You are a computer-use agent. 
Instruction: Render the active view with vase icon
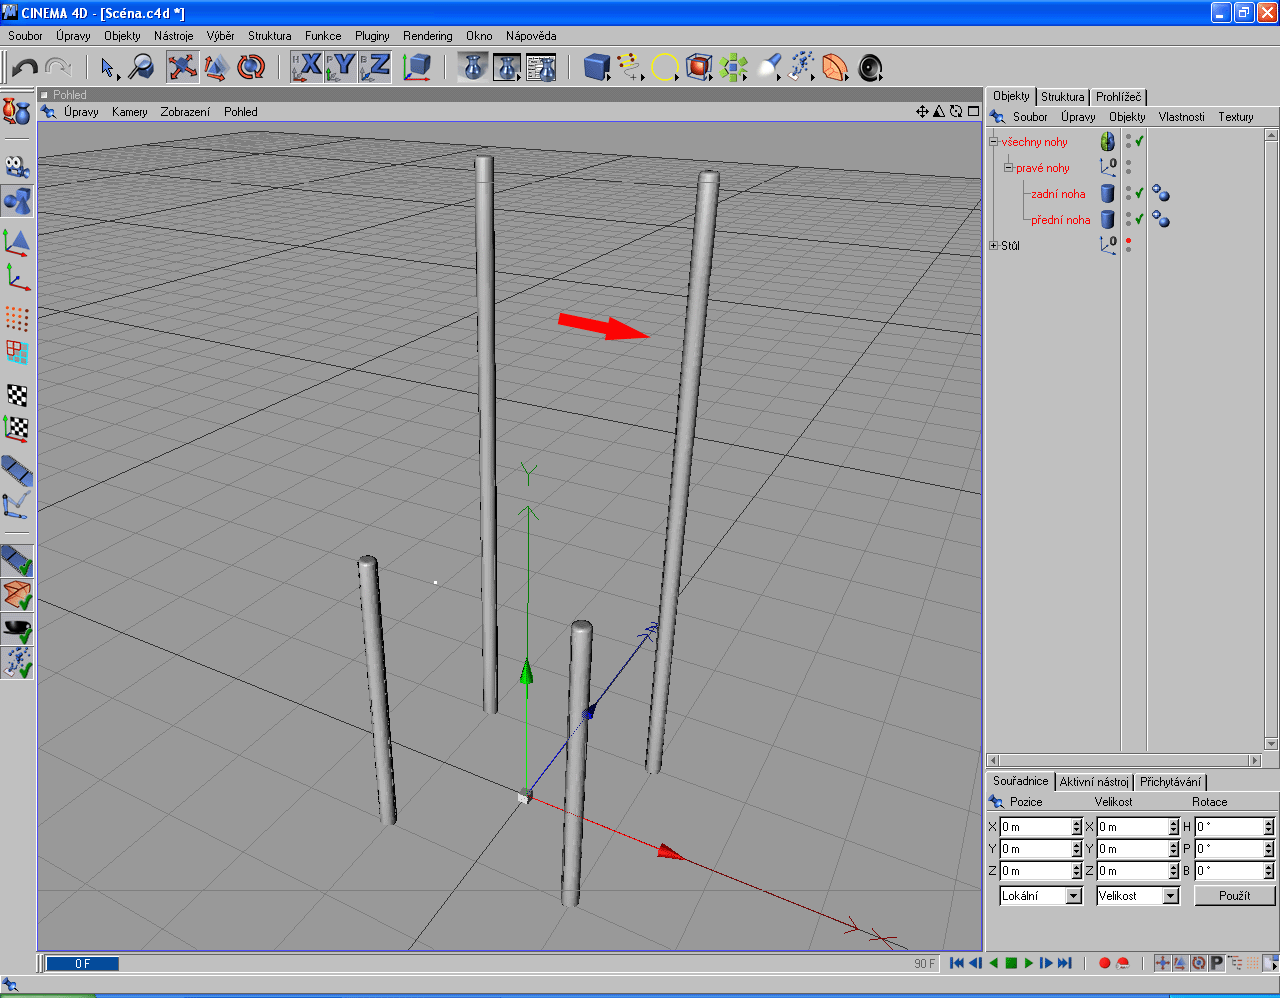point(473,67)
